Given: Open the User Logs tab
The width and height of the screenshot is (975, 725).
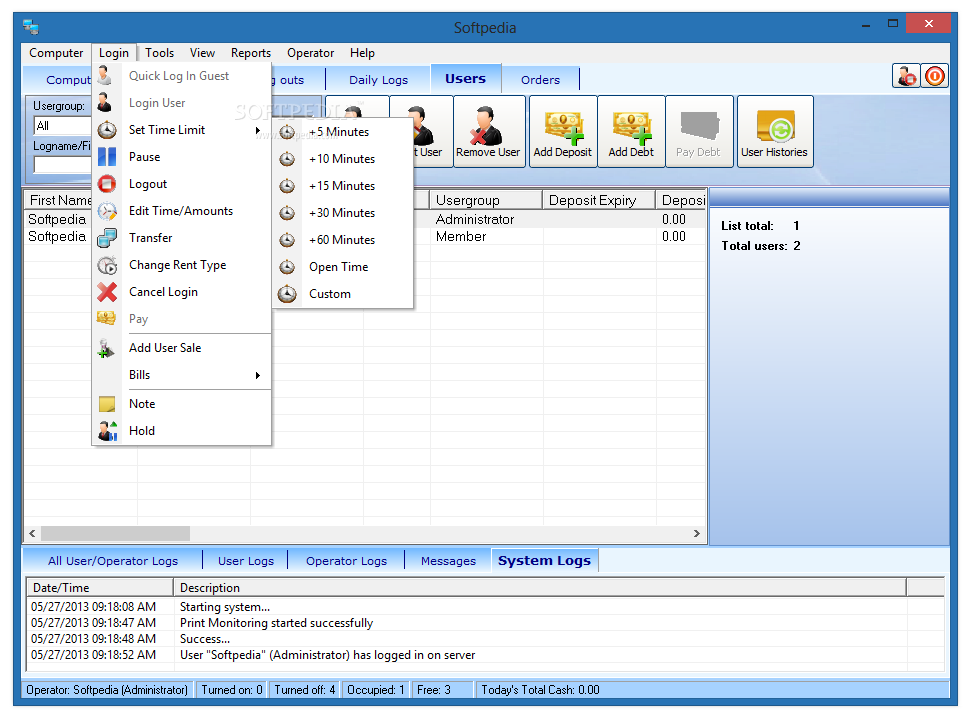Looking at the screenshot, I should [246, 561].
